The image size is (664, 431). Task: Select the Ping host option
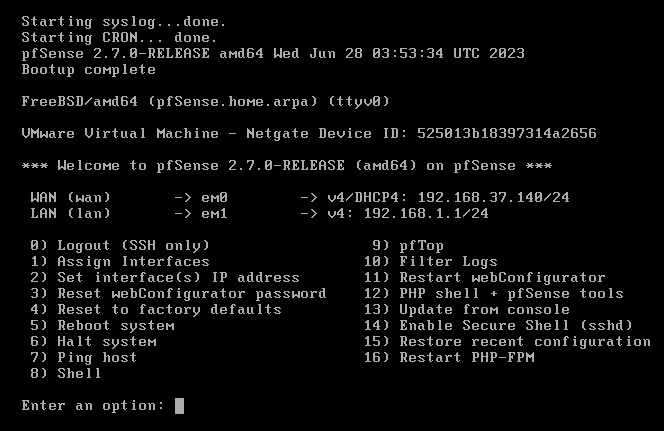[x=97, y=357]
